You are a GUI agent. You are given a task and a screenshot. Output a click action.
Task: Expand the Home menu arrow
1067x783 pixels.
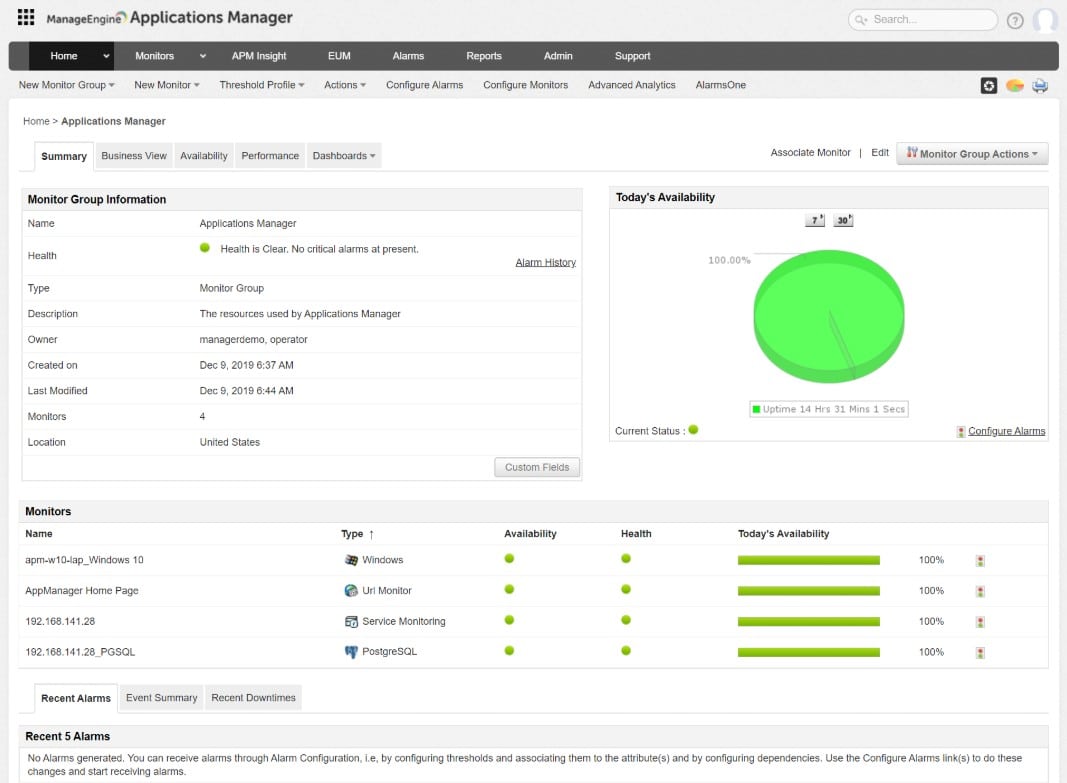tap(106, 56)
